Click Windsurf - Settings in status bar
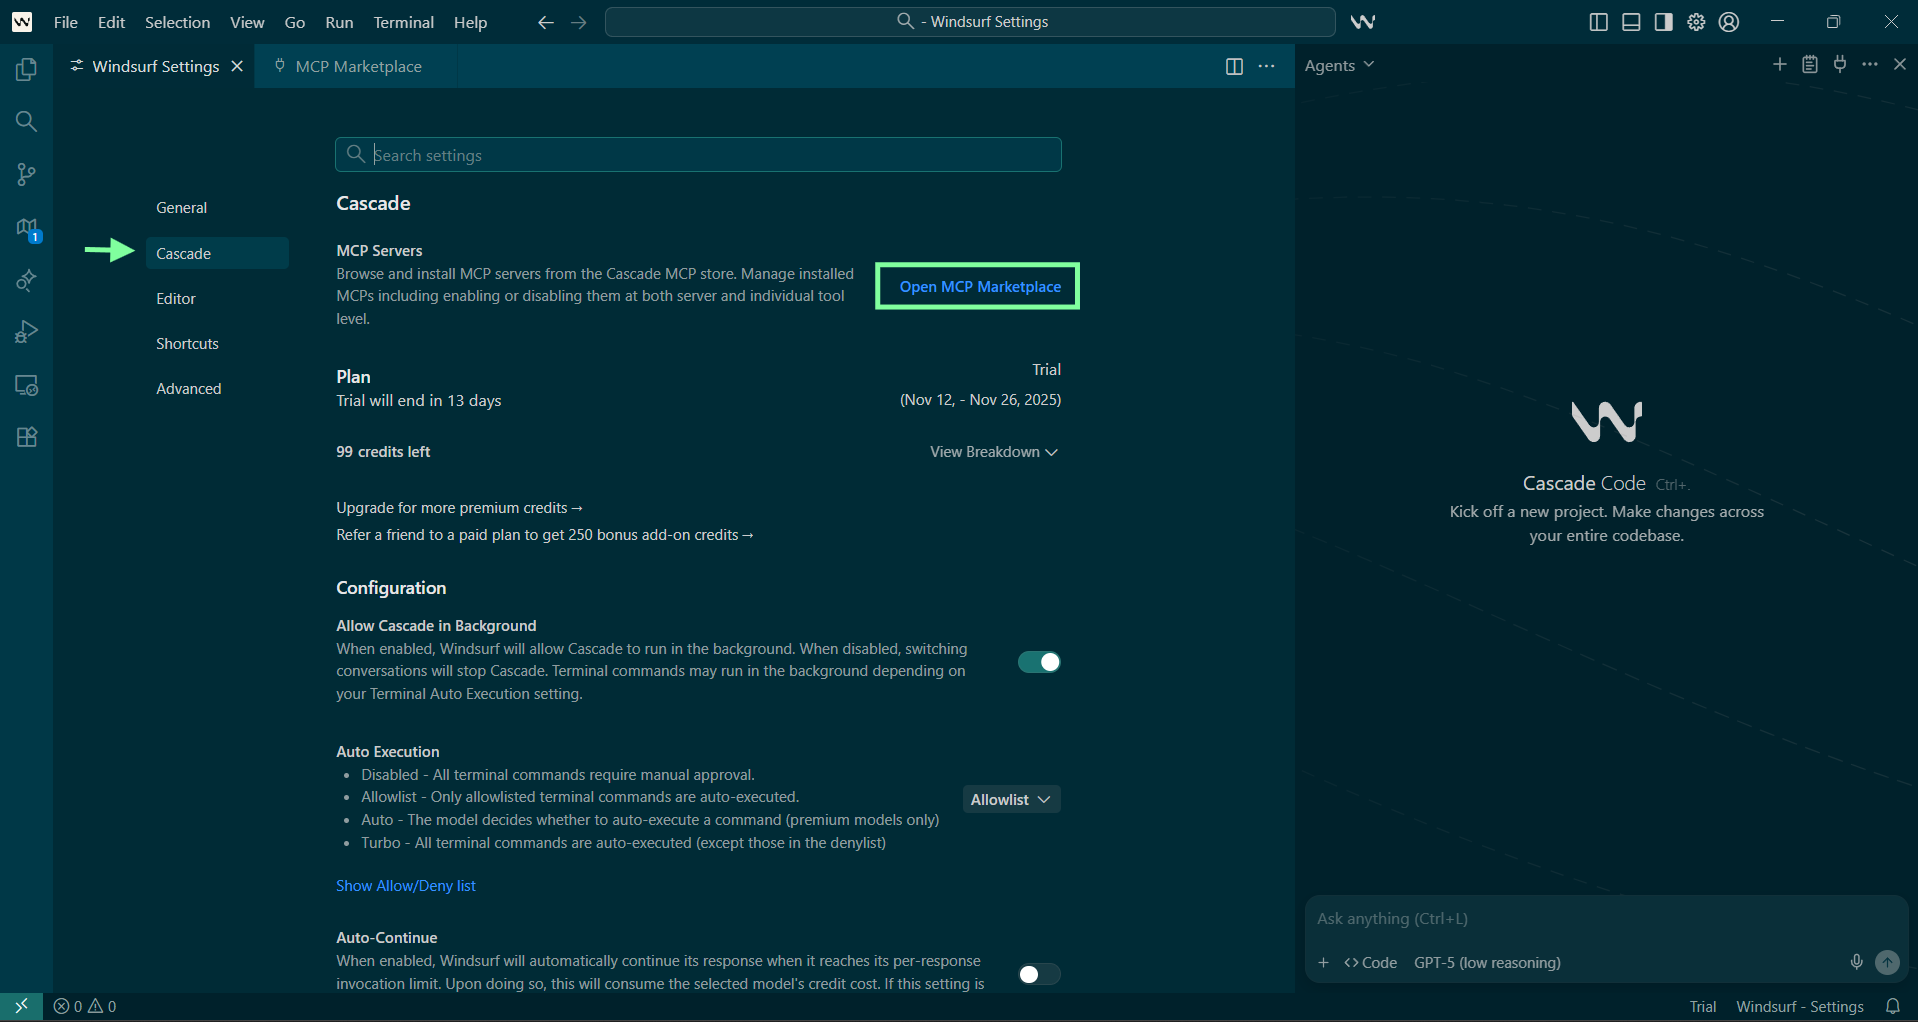Viewport: 1918px width, 1022px height. (1800, 1007)
